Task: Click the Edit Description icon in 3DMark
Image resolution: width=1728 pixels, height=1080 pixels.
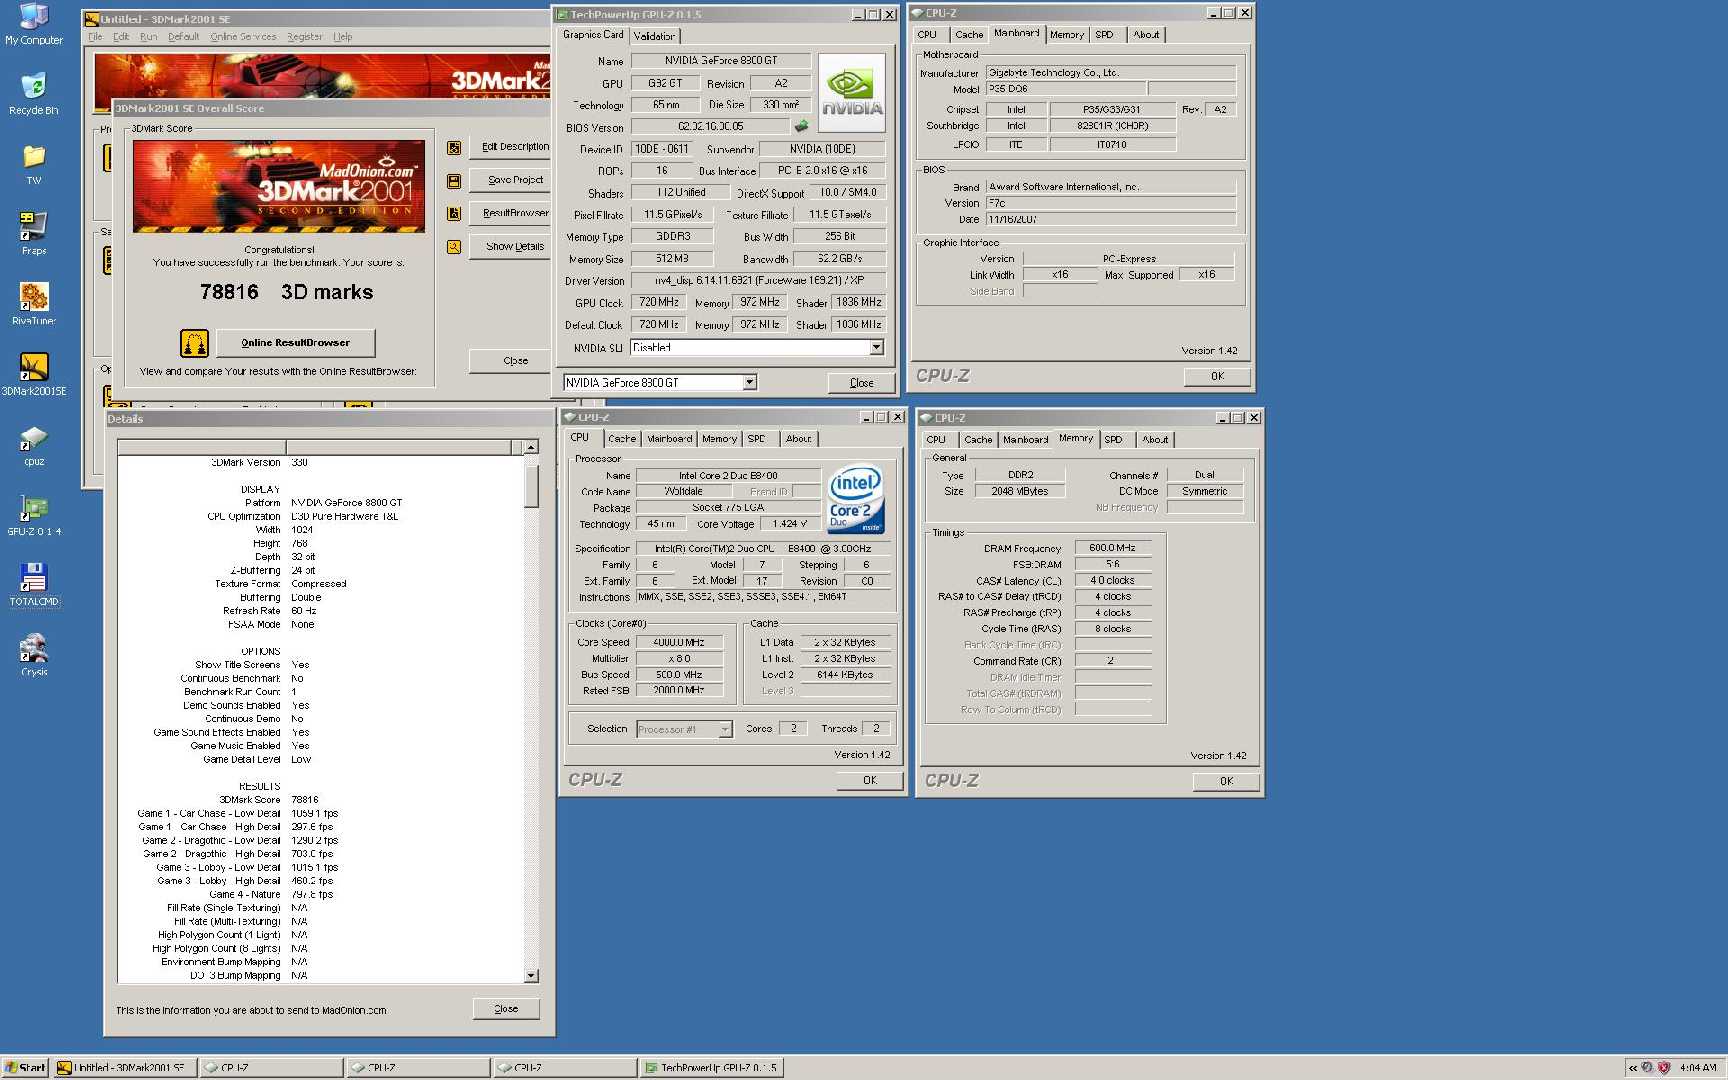Action: point(454,148)
